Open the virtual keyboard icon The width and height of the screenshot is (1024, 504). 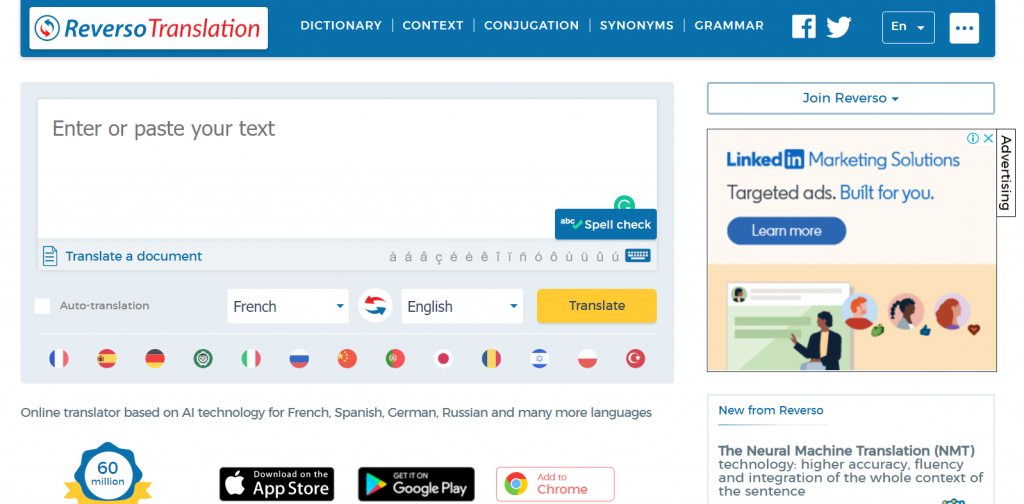point(638,255)
